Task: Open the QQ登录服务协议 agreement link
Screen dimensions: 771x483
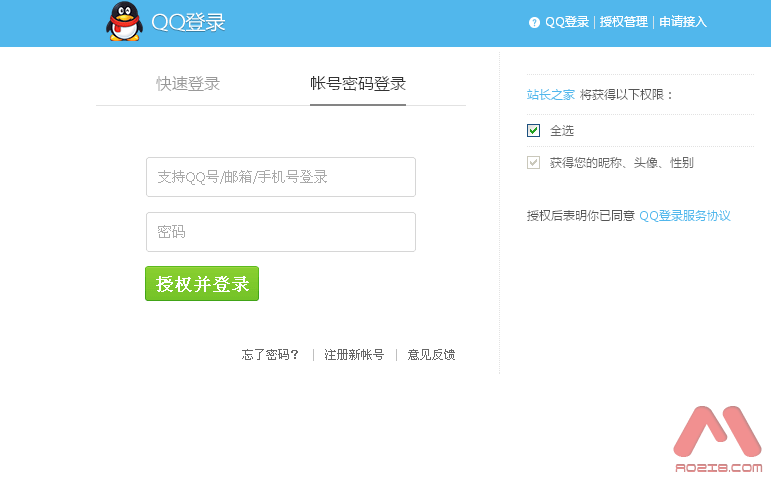Action: [685, 216]
